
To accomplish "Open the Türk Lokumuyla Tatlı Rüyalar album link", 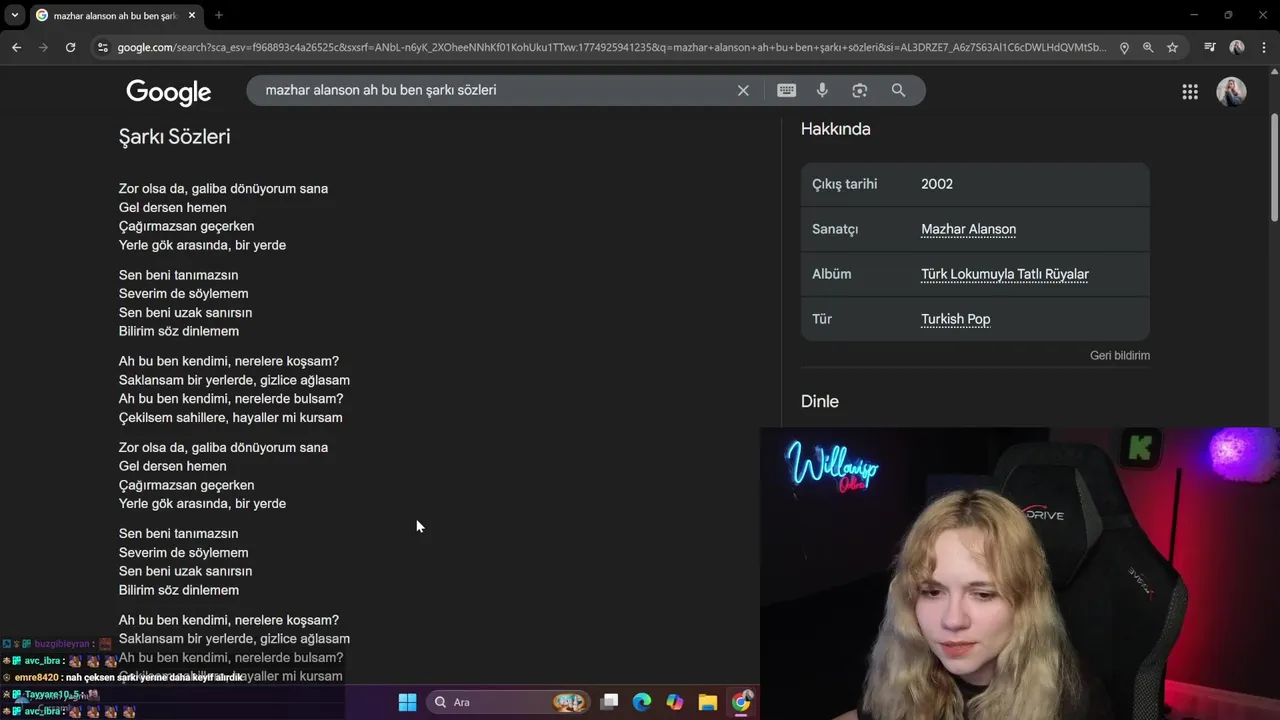I will coord(1005,274).
